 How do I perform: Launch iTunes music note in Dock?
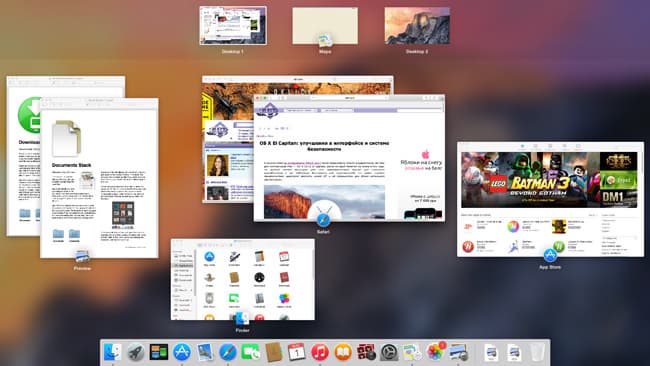tap(320, 352)
